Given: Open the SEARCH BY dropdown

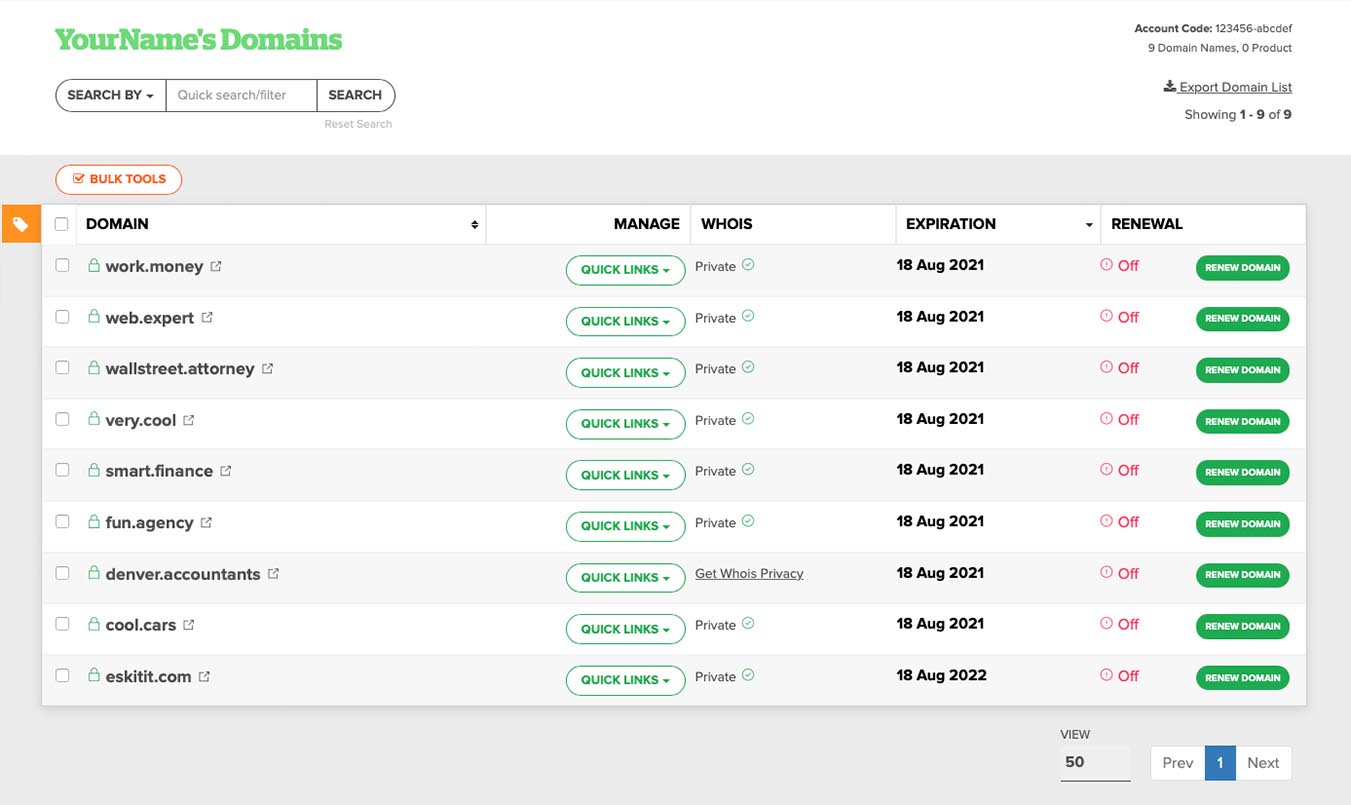Looking at the screenshot, I should pyautogui.click(x=110, y=95).
